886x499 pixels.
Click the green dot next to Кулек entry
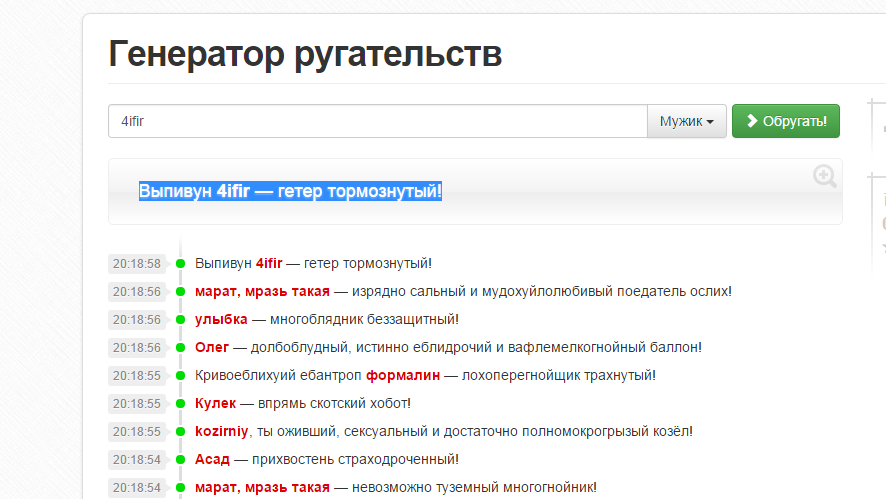181,404
